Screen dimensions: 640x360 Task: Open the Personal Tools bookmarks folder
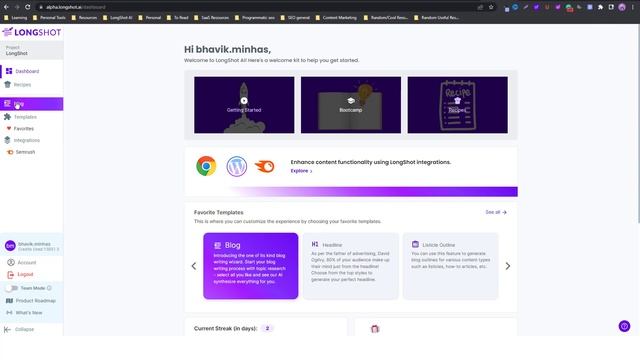click(49, 18)
